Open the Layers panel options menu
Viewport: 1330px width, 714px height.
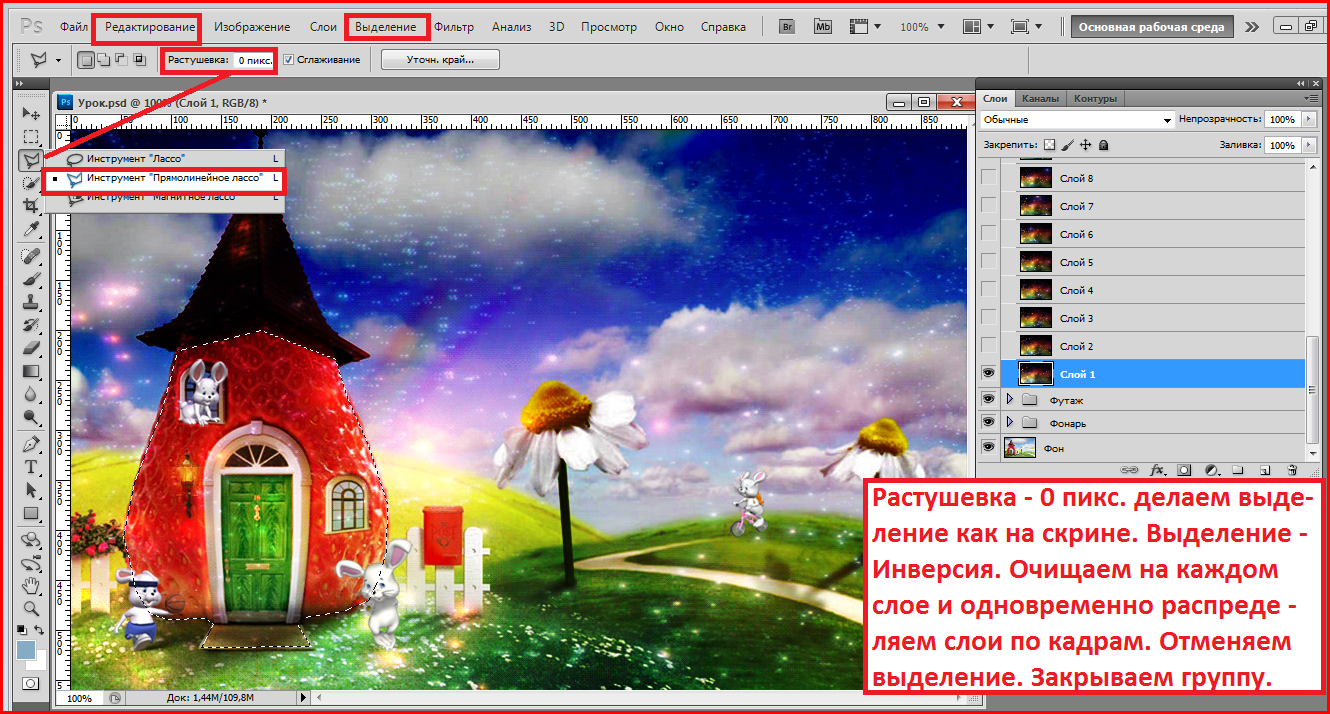(1313, 98)
